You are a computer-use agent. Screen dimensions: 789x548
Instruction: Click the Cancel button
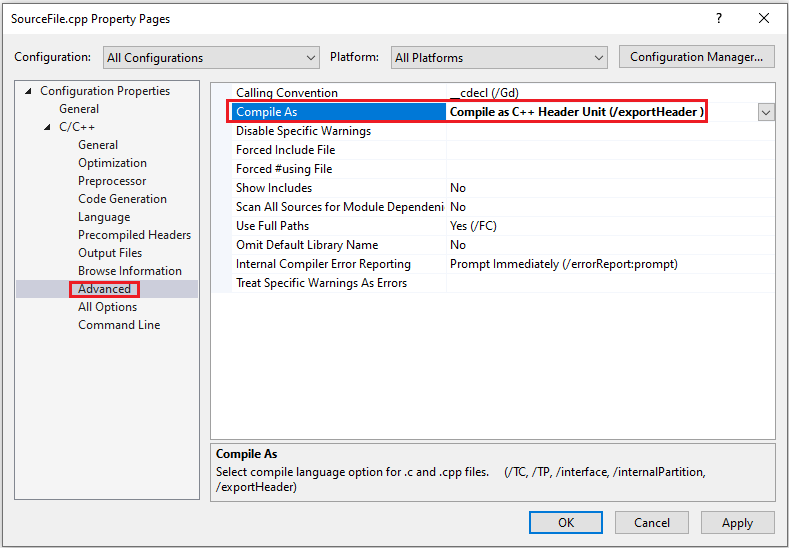pyautogui.click(x=652, y=523)
